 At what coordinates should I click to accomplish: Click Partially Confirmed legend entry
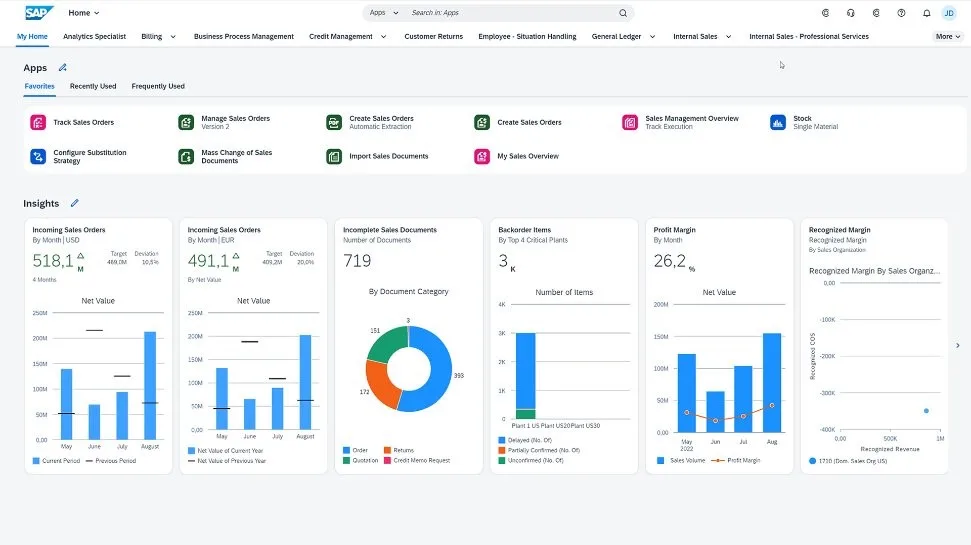pyautogui.click(x=539, y=450)
